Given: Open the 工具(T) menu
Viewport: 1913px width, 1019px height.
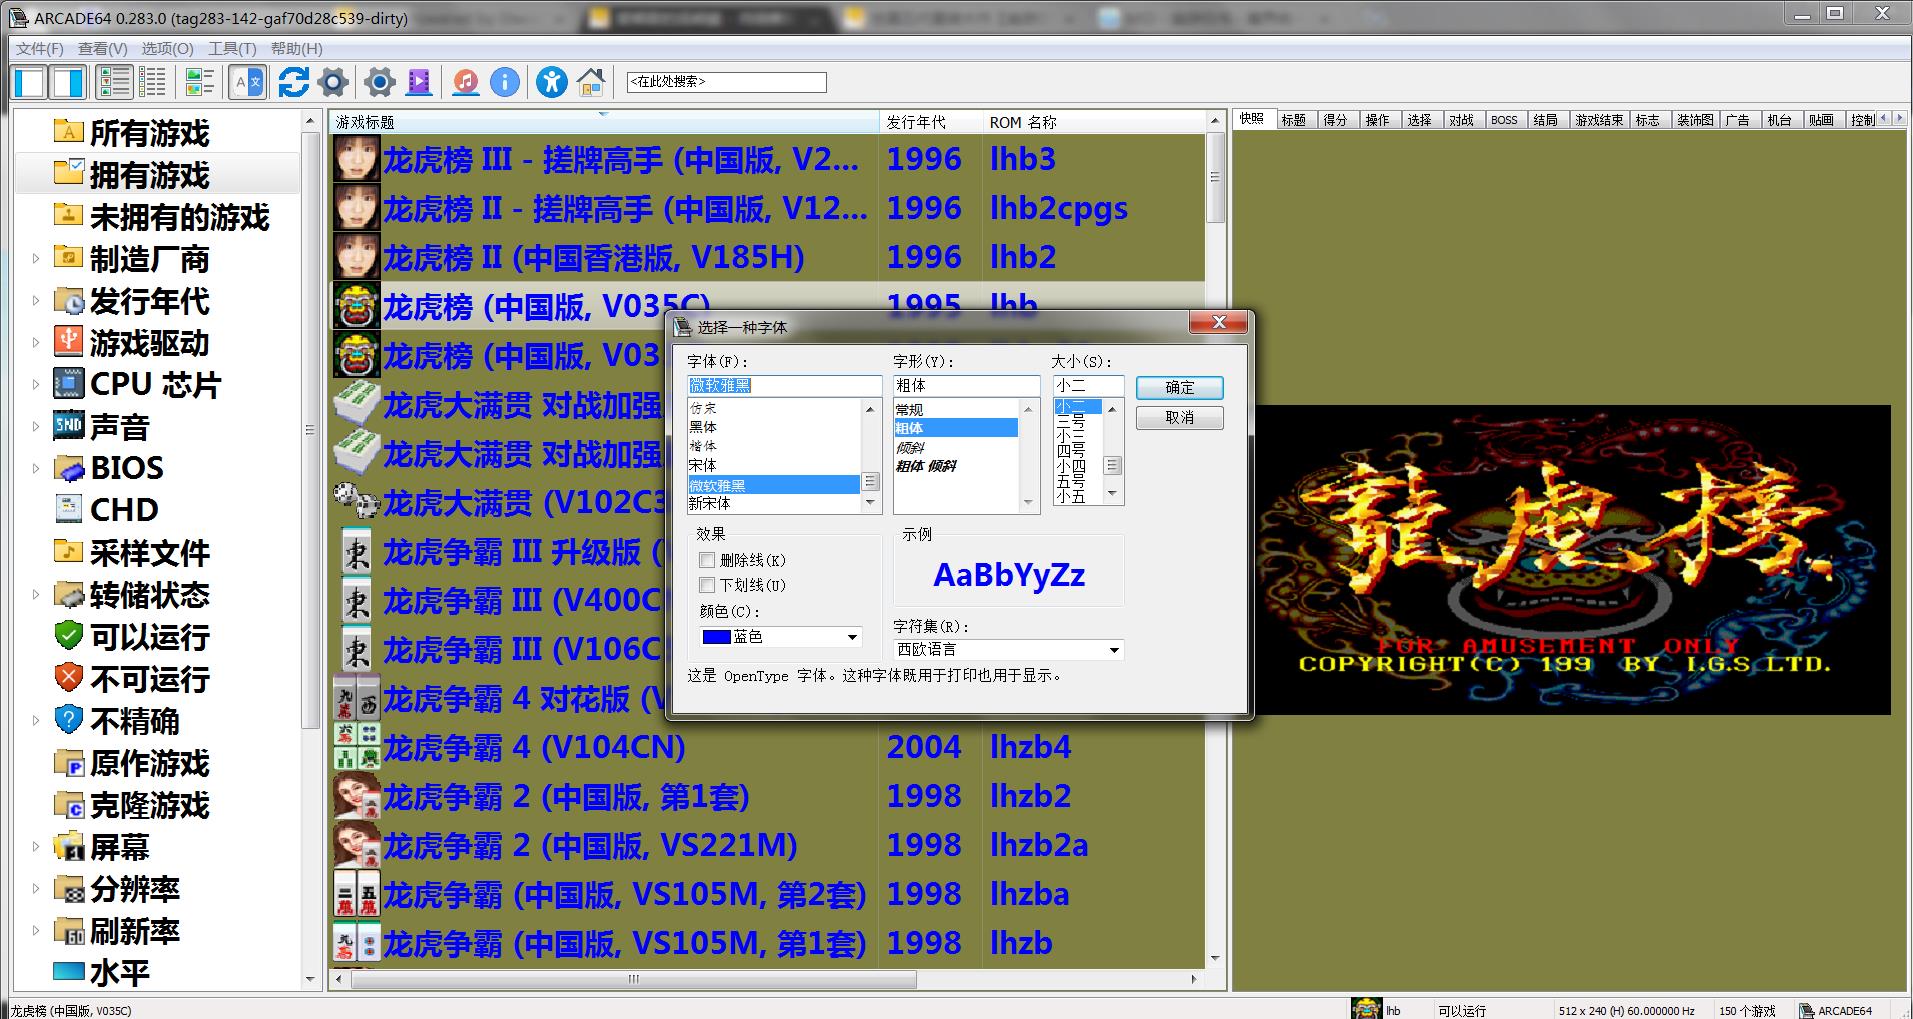Looking at the screenshot, I should coord(231,48).
